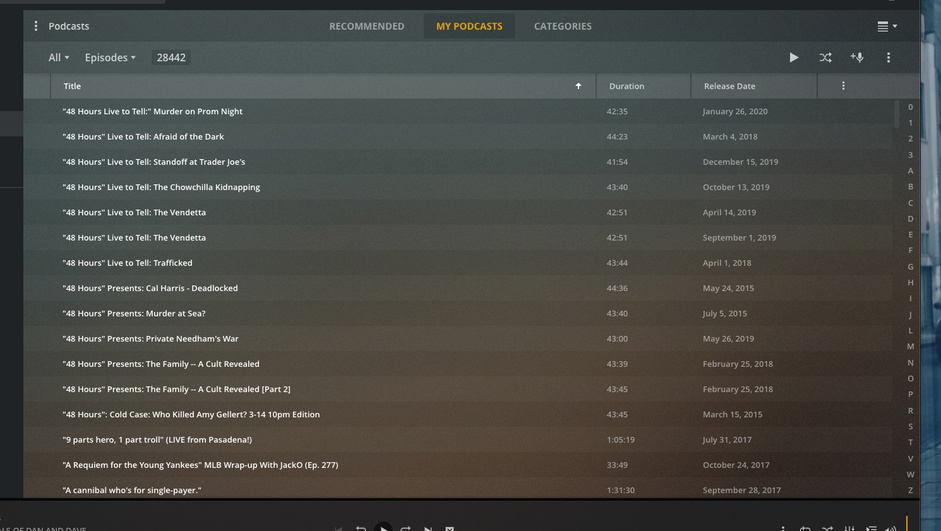Jump to letter W in the alphabet bar

(910, 474)
